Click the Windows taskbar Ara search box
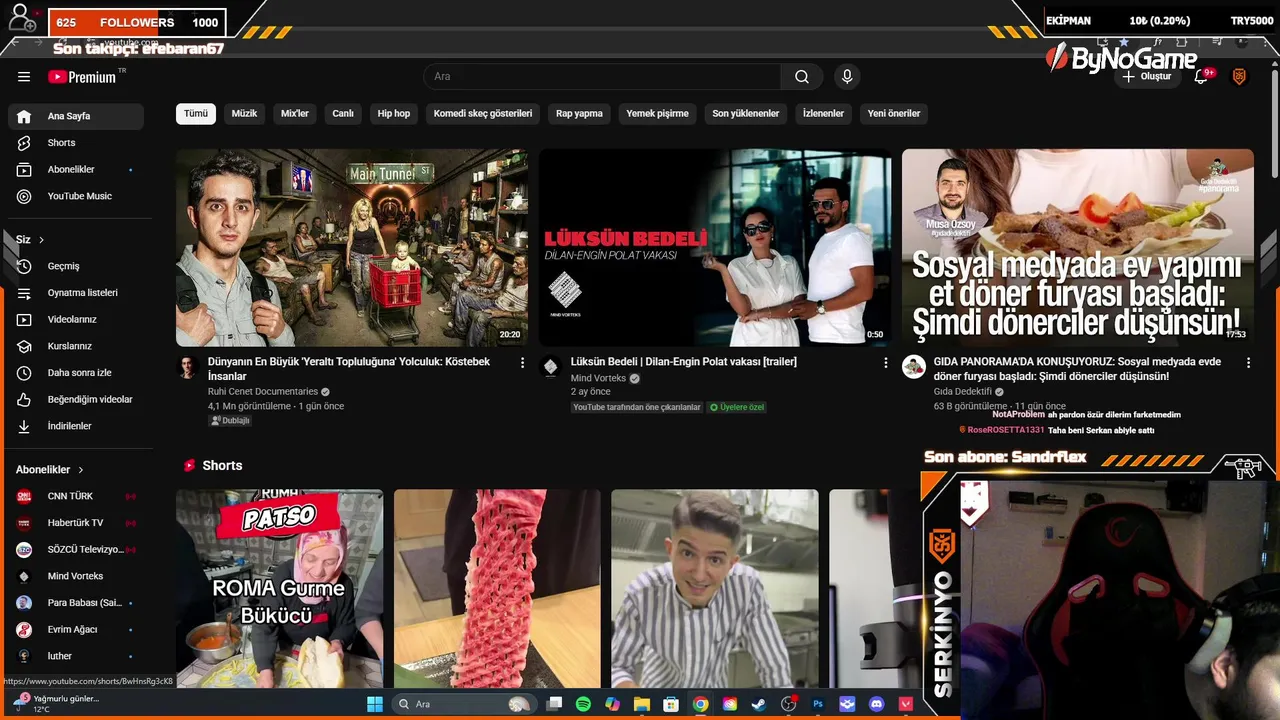 point(464,704)
